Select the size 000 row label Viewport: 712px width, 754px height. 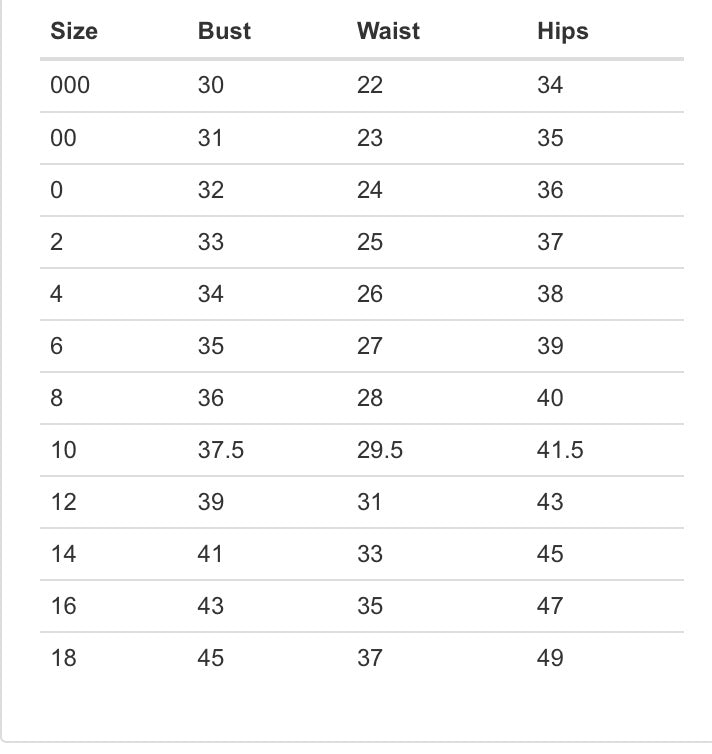[x=70, y=86]
